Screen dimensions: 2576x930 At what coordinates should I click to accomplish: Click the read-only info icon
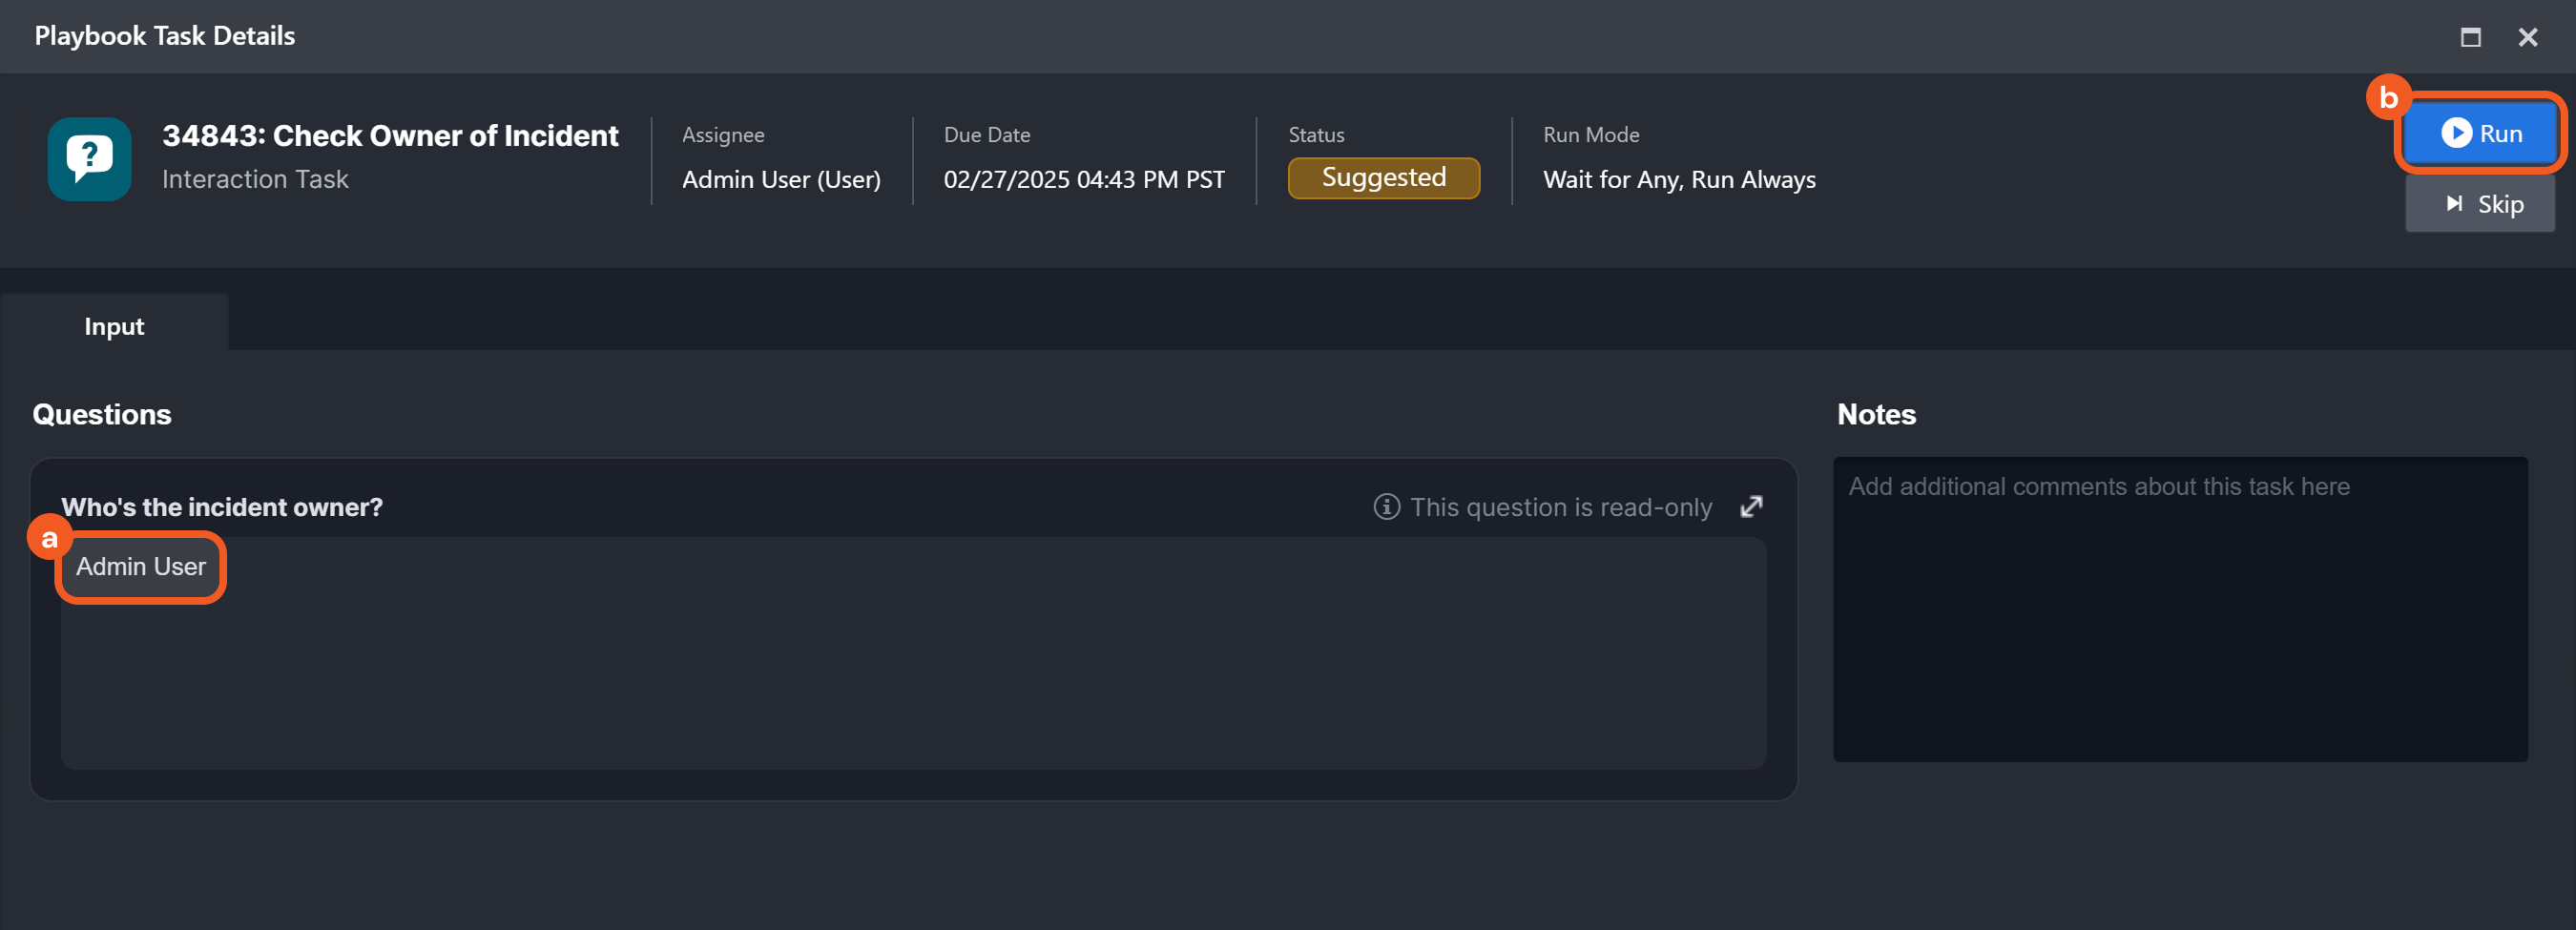tap(1386, 507)
